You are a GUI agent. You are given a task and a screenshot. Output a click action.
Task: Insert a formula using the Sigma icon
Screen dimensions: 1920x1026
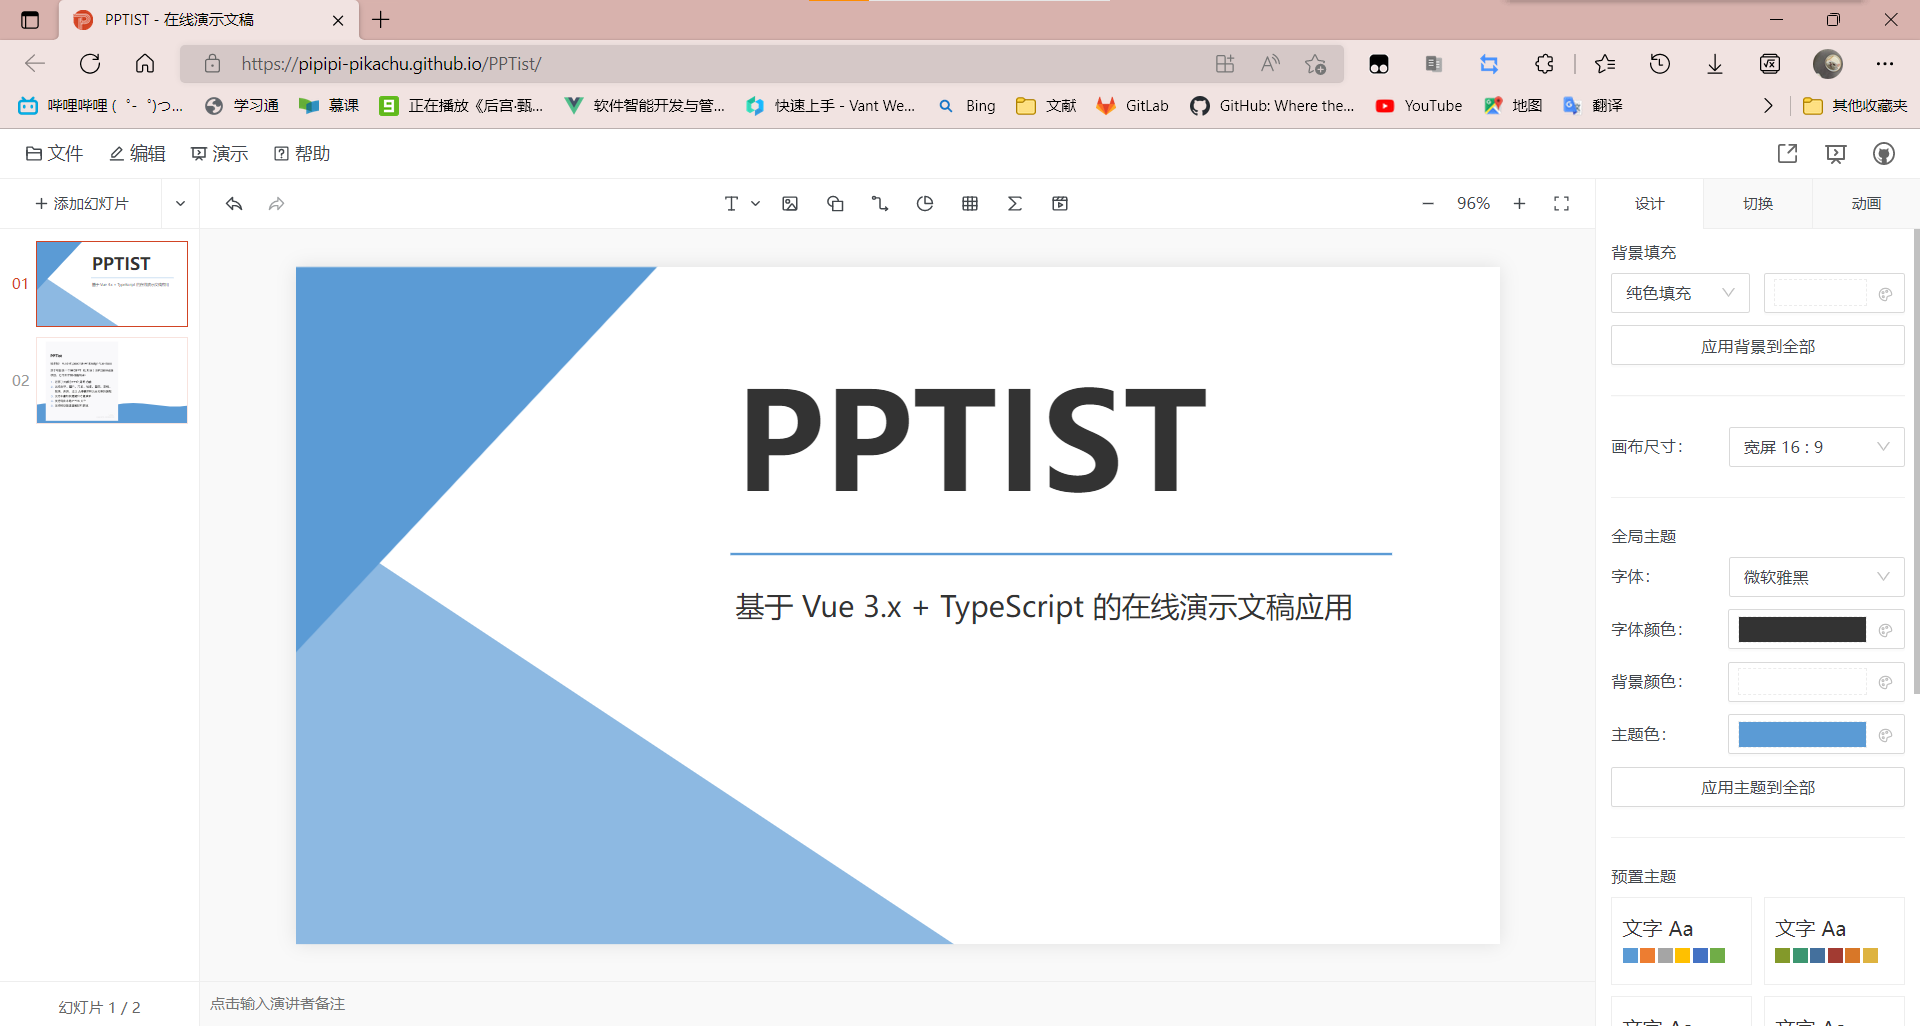coord(1014,203)
